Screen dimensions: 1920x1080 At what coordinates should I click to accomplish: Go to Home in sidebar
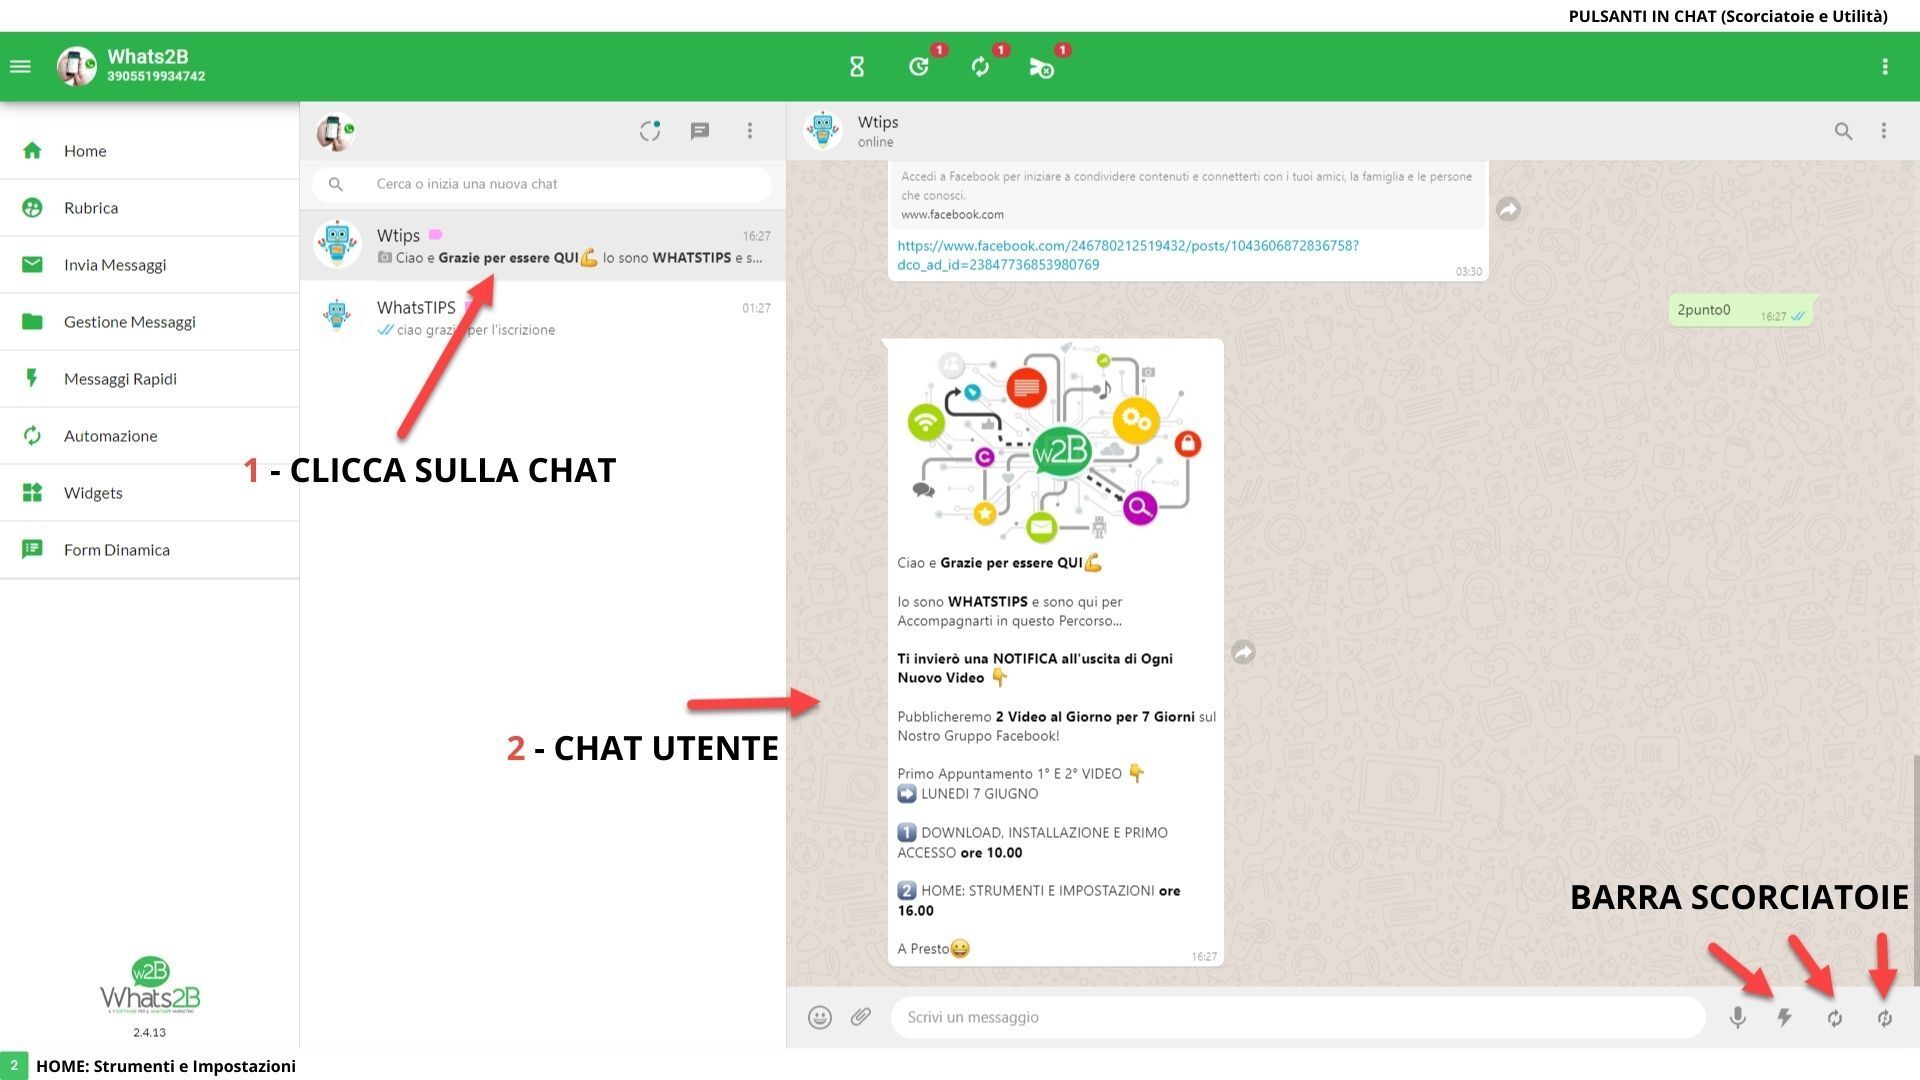(x=150, y=151)
